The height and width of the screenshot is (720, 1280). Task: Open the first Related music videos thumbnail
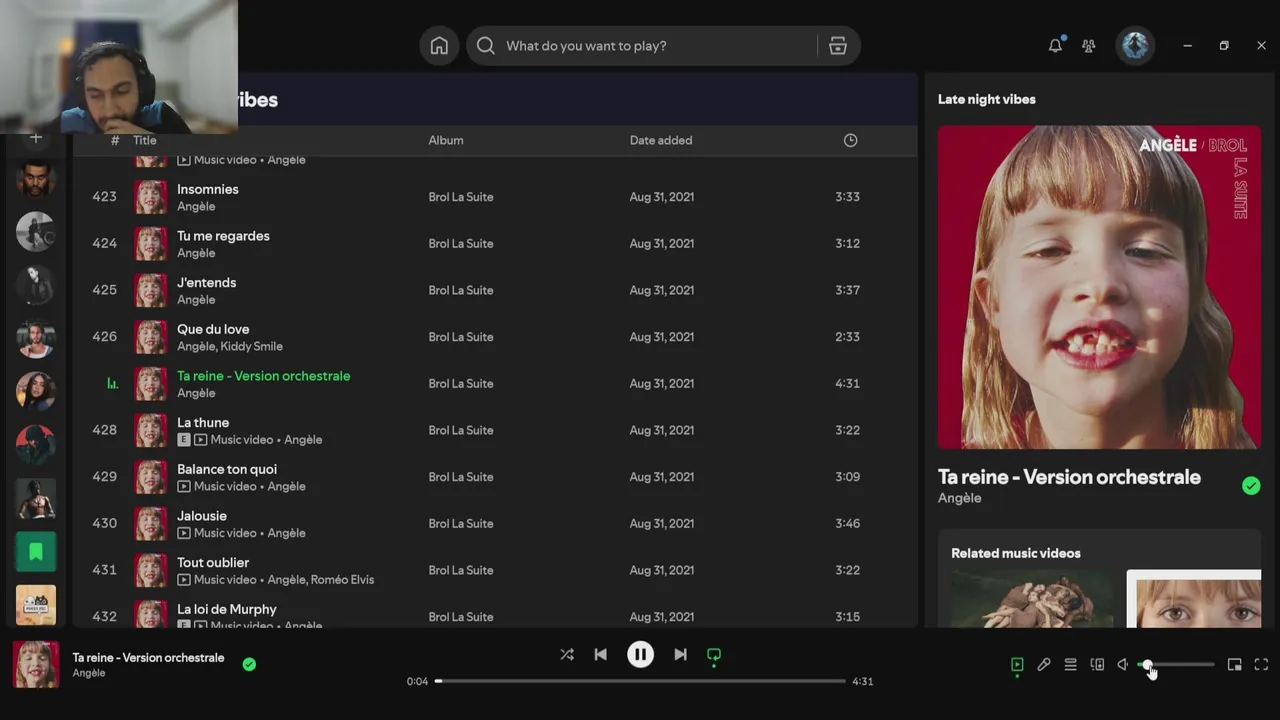tap(1032, 599)
